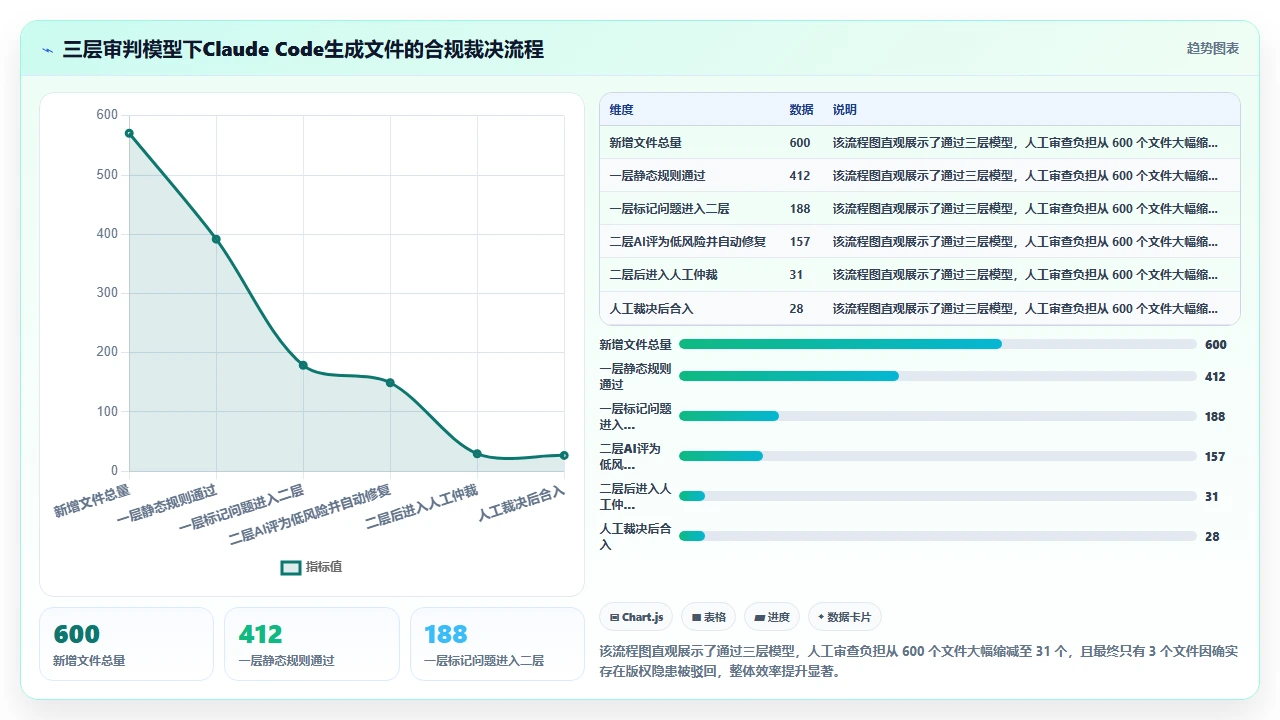
Task: Click the chart data point at 二层后进入人工仲裁
Action: [x=477, y=454]
